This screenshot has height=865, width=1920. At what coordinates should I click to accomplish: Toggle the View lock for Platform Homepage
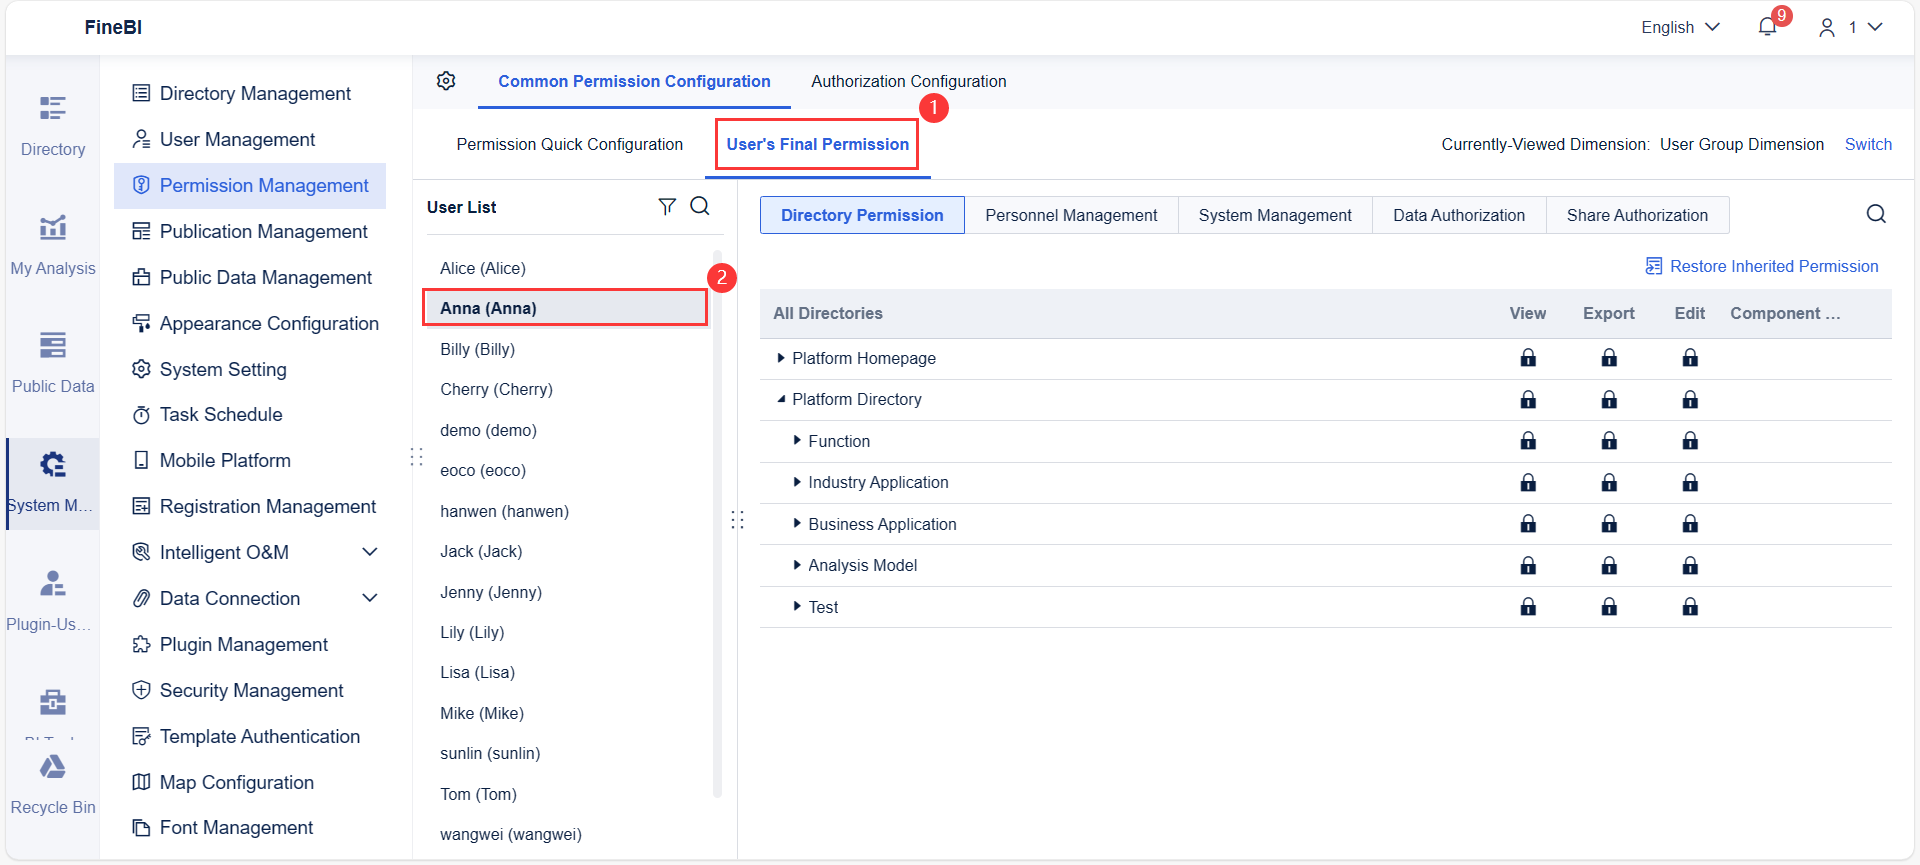[1528, 358]
